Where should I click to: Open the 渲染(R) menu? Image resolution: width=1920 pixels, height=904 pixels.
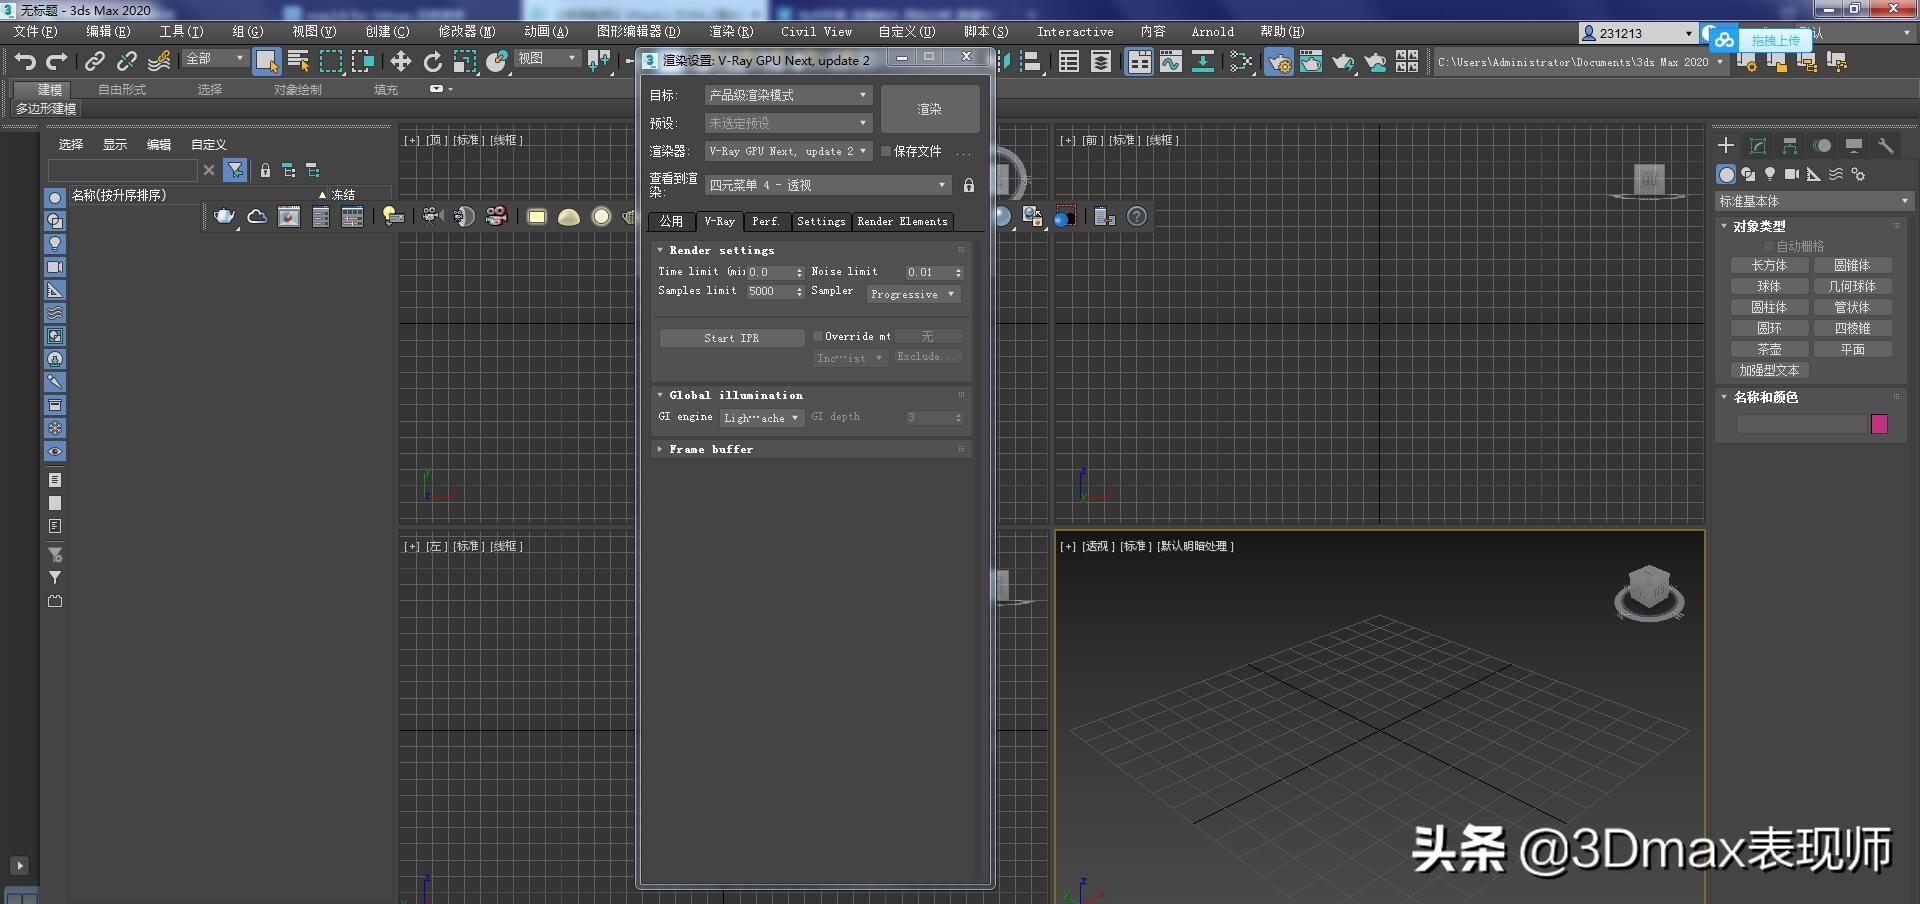coord(731,31)
